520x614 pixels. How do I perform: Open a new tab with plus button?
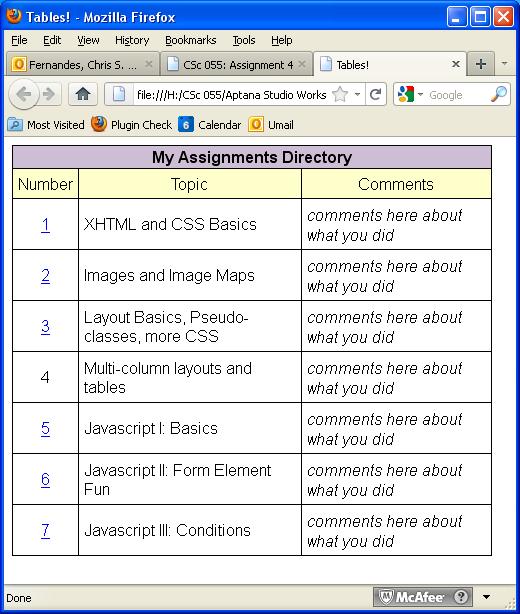[480, 64]
